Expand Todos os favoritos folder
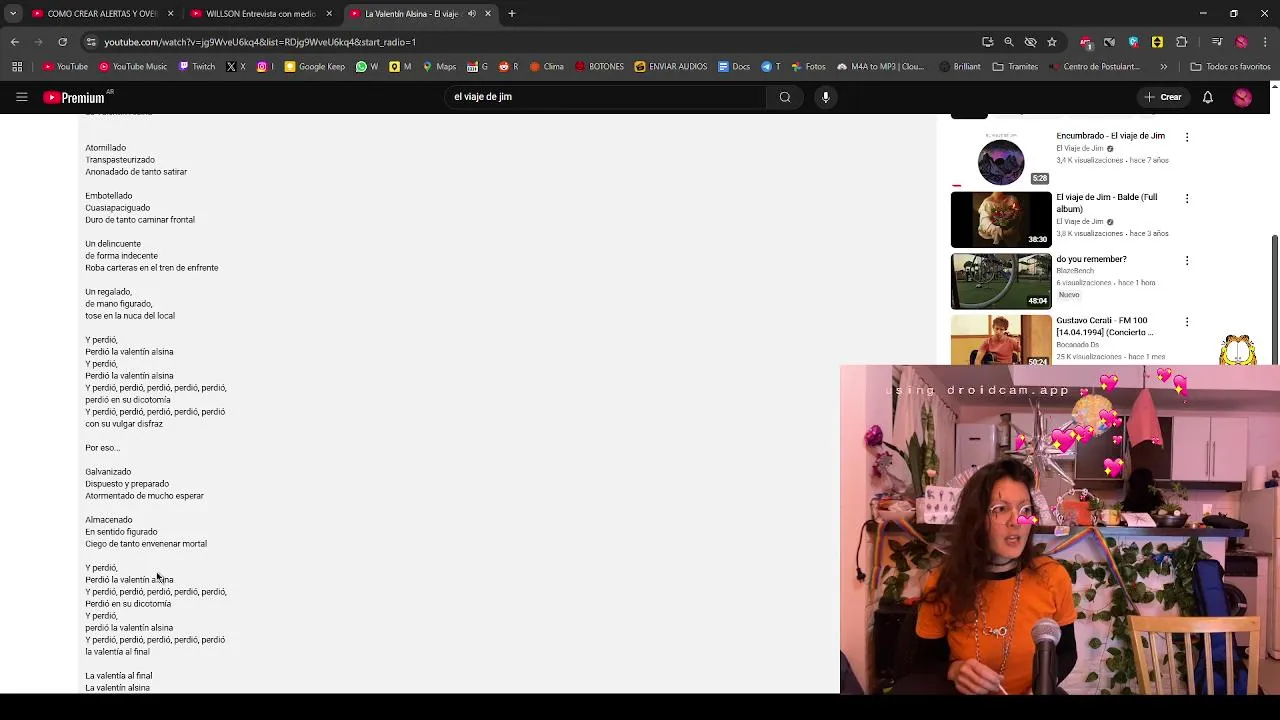The width and height of the screenshot is (1280, 720). point(1231,67)
